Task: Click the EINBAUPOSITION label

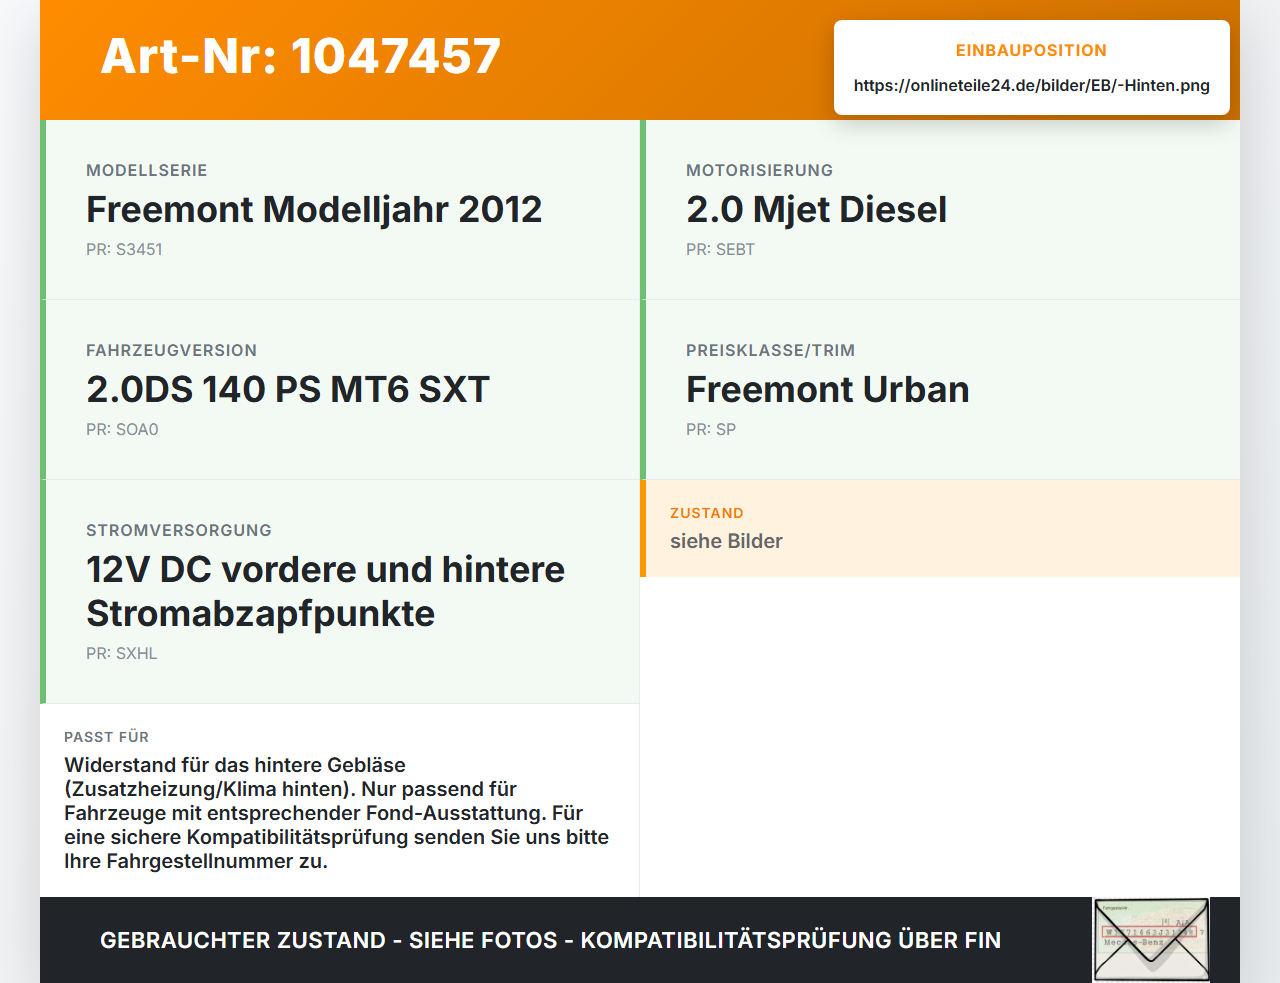Action: coord(1031,50)
